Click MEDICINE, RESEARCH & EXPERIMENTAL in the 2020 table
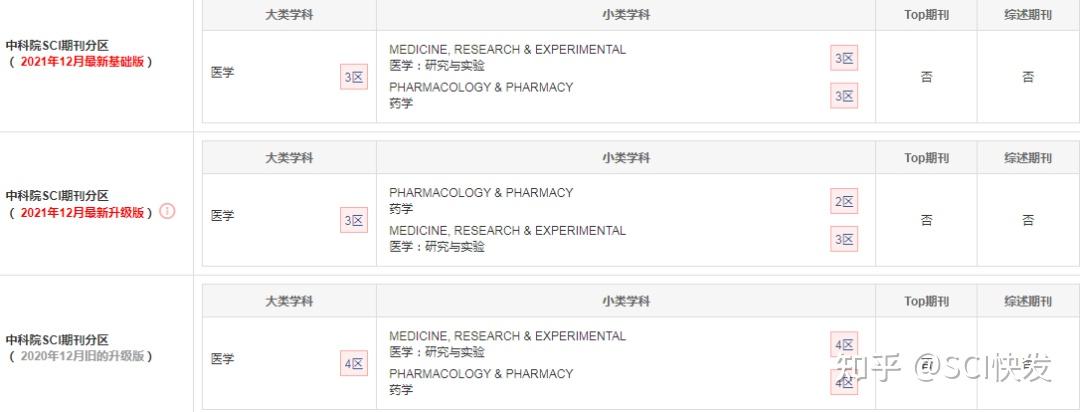1080x412 pixels. tap(507, 336)
